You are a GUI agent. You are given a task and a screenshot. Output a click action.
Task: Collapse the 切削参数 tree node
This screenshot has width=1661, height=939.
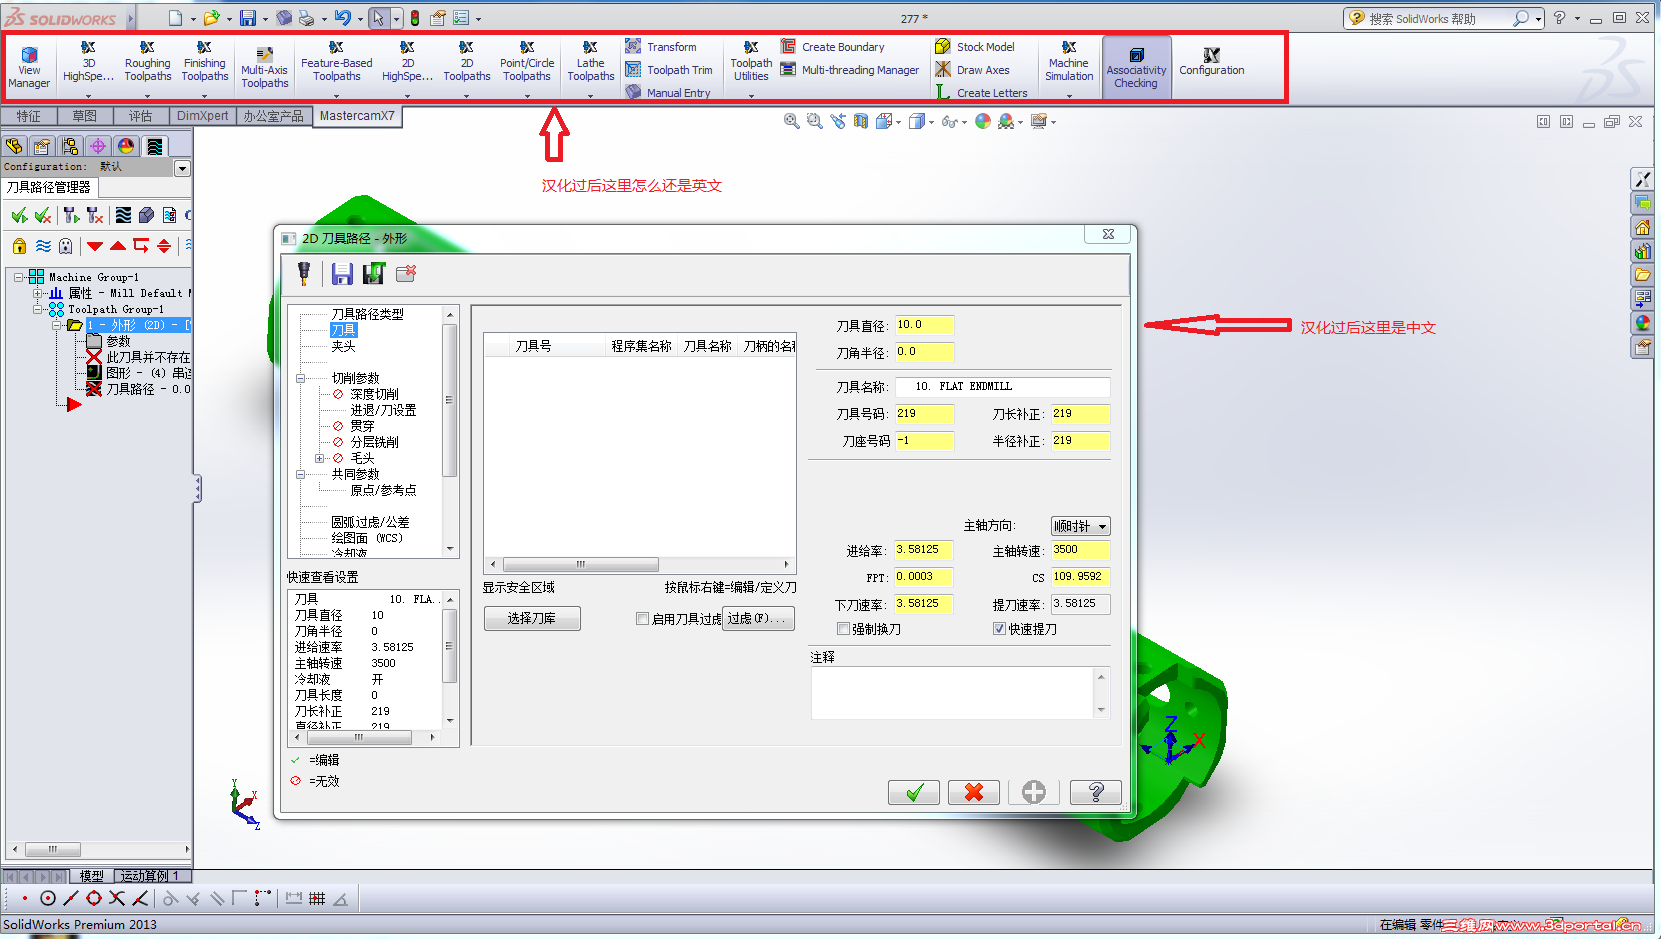300,378
